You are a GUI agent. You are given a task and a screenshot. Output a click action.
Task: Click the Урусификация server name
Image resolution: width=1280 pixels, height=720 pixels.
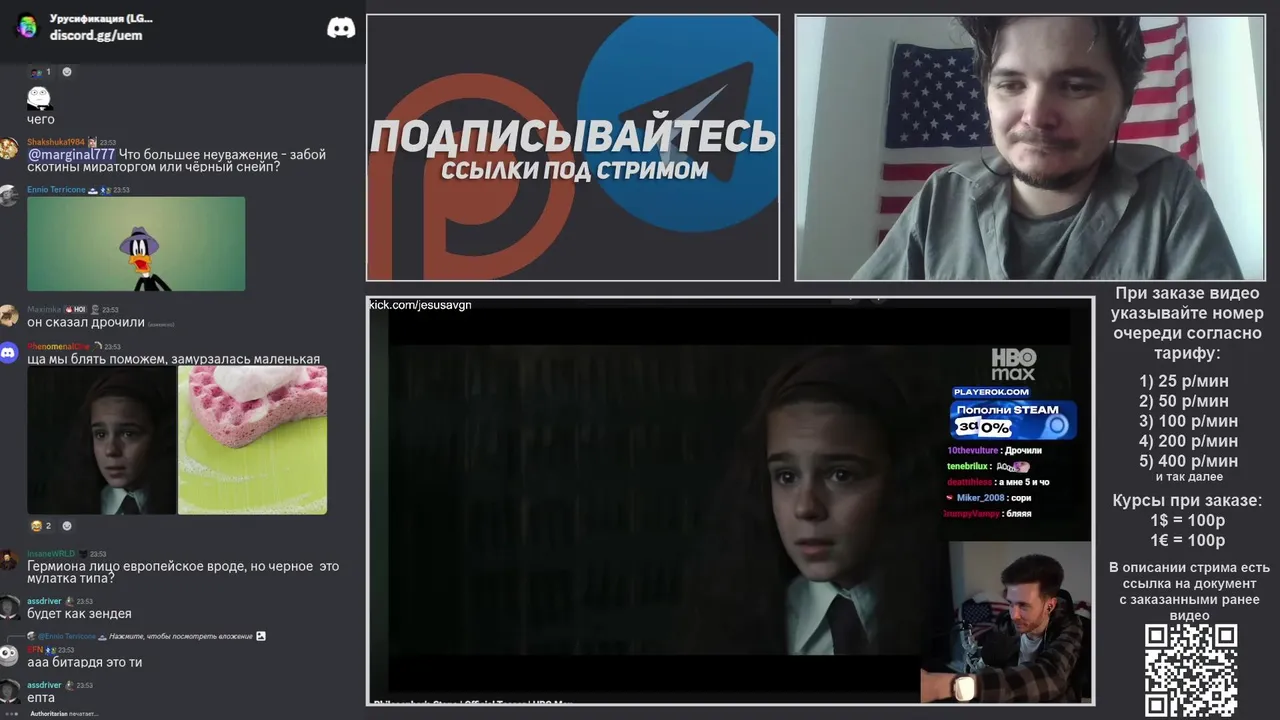[x=101, y=18]
